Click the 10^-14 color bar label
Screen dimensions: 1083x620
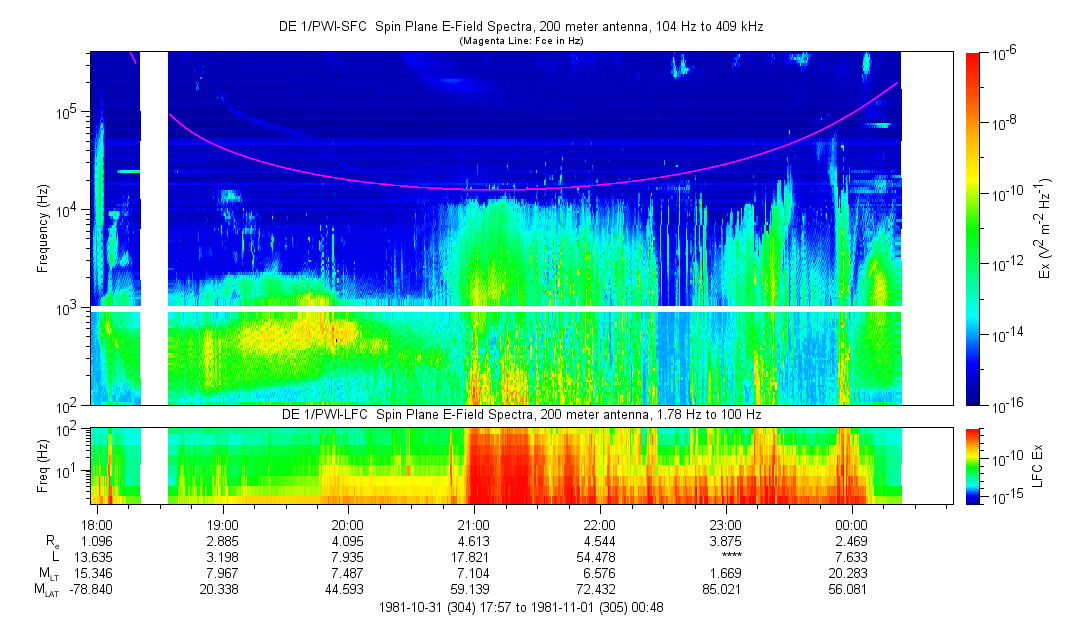pyautogui.click(x=1006, y=334)
